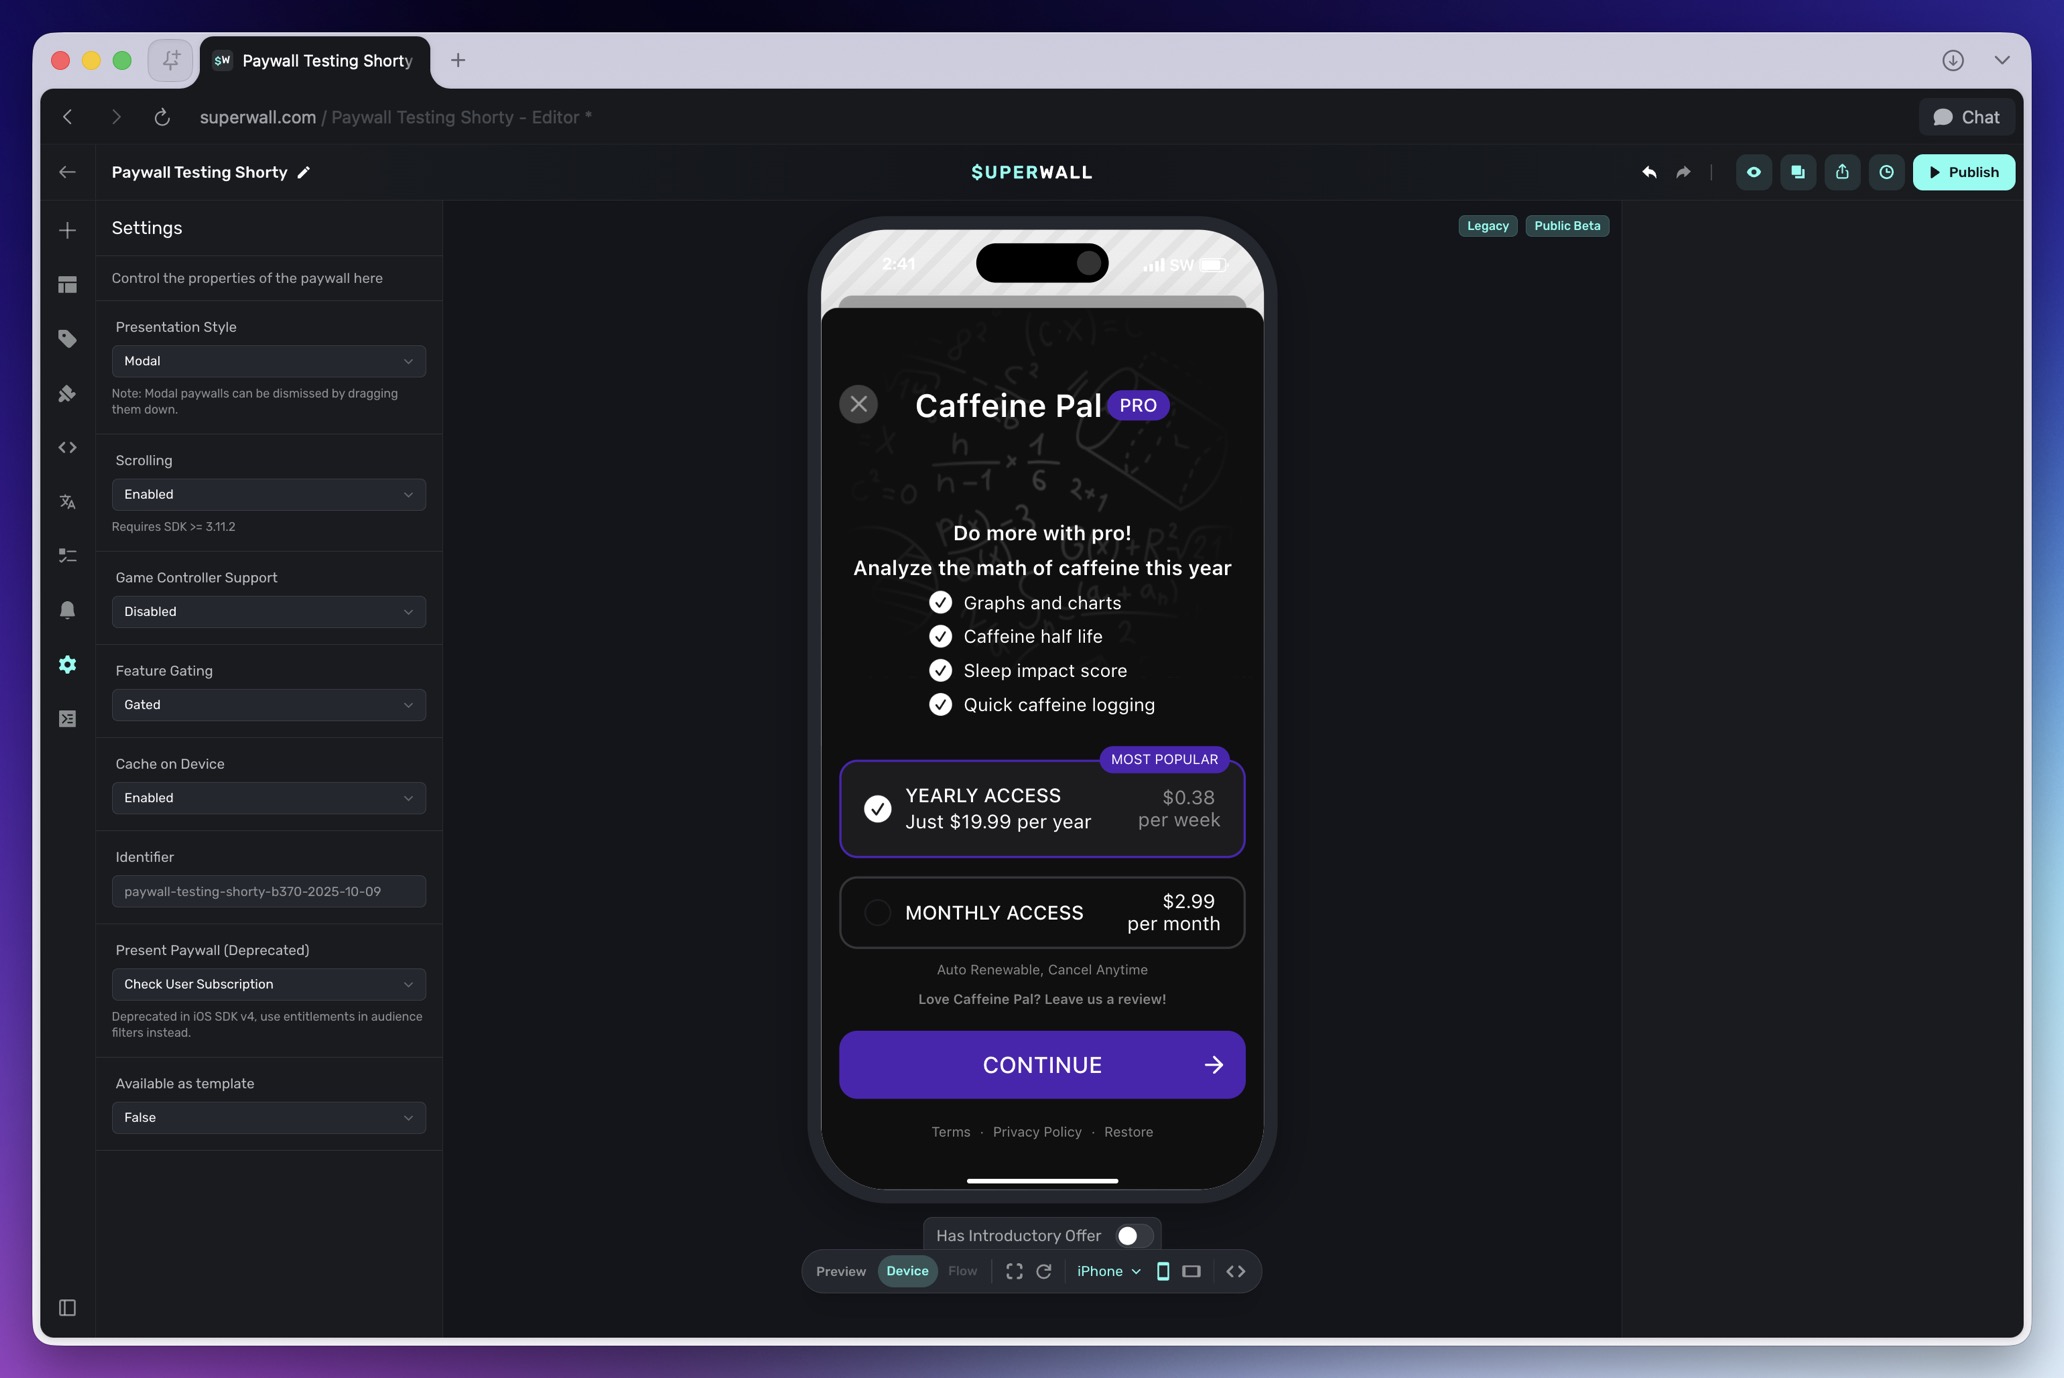Image resolution: width=2064 pixels, height=1378 pixels.
Task: Undo the last change
Action: pos(1649,172)
